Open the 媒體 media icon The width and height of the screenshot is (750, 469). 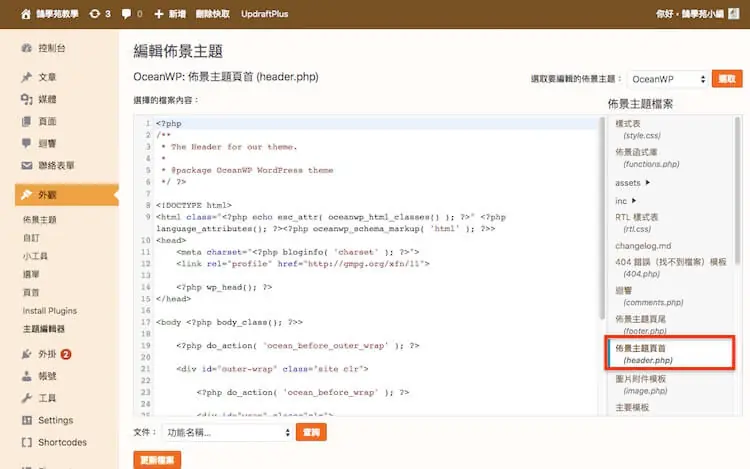pos(27,99)
